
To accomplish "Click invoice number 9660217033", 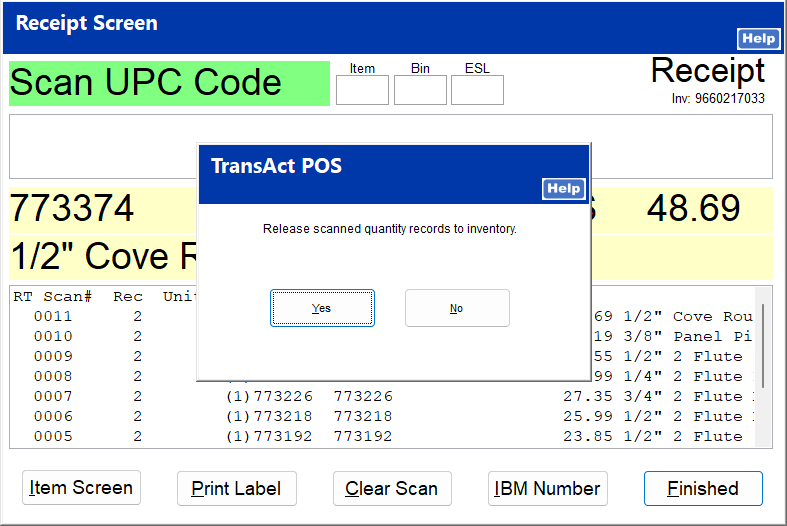I will 730,98.
